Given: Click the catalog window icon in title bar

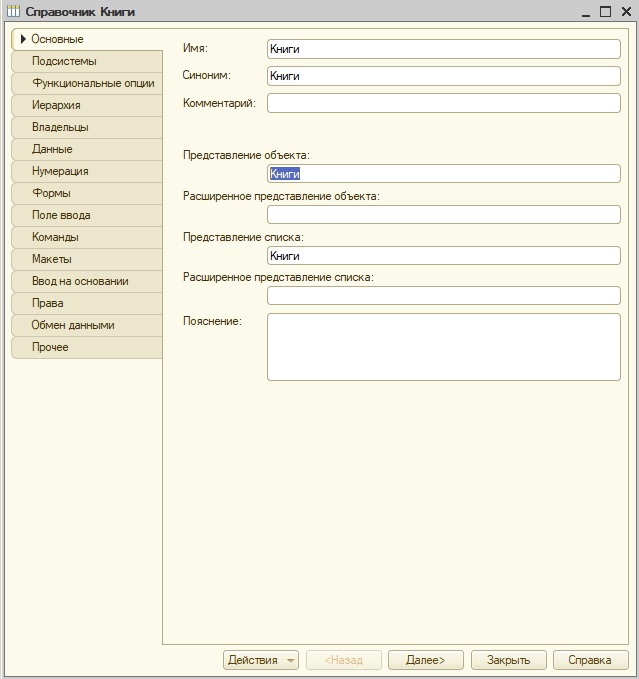Looking at the screenshot, I should (13, 11).
